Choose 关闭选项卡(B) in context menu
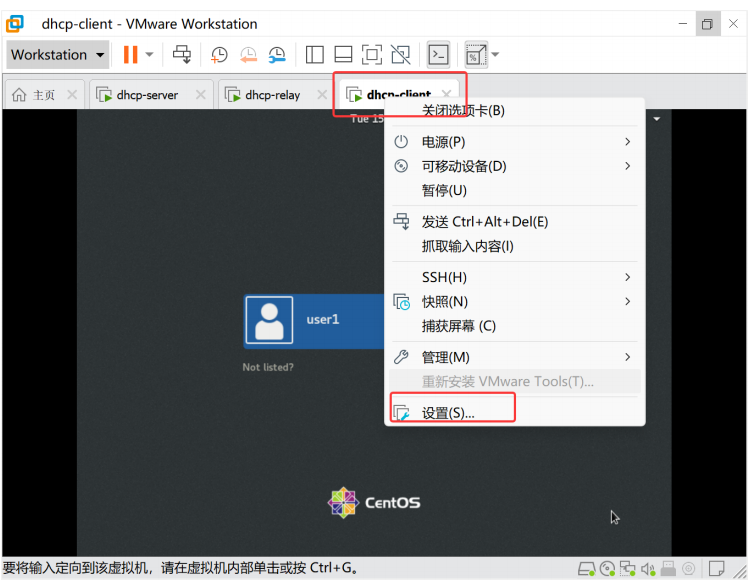752x581 pixels. 515,111
